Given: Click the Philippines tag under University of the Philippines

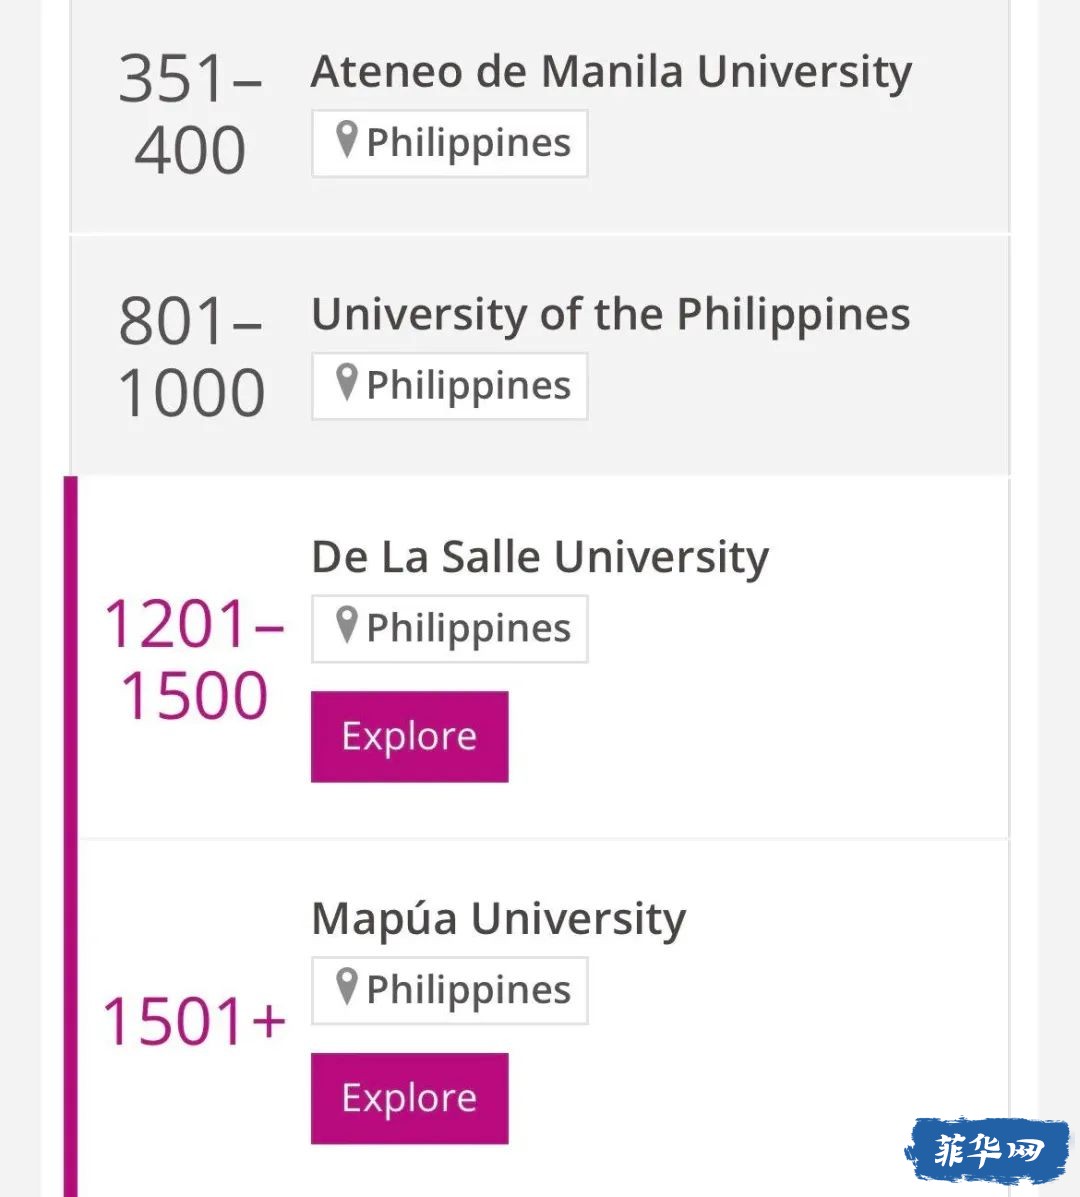Looking at the screenshot, I should pyautogui.click(x=450, y=386).
